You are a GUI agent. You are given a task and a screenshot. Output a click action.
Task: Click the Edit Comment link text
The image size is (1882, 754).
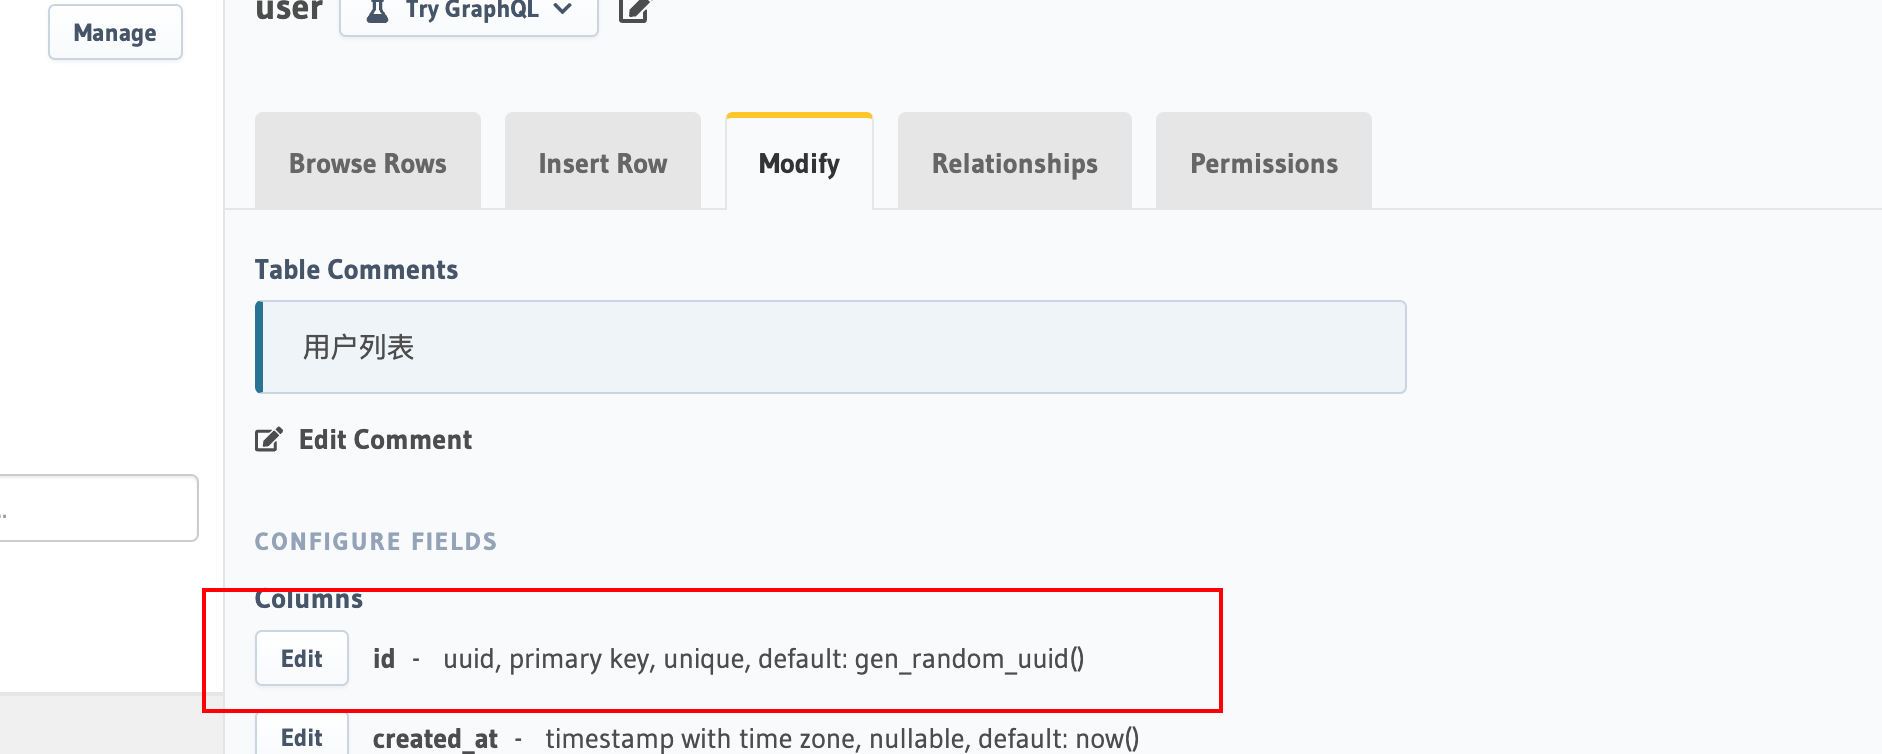tap(385, 440)
